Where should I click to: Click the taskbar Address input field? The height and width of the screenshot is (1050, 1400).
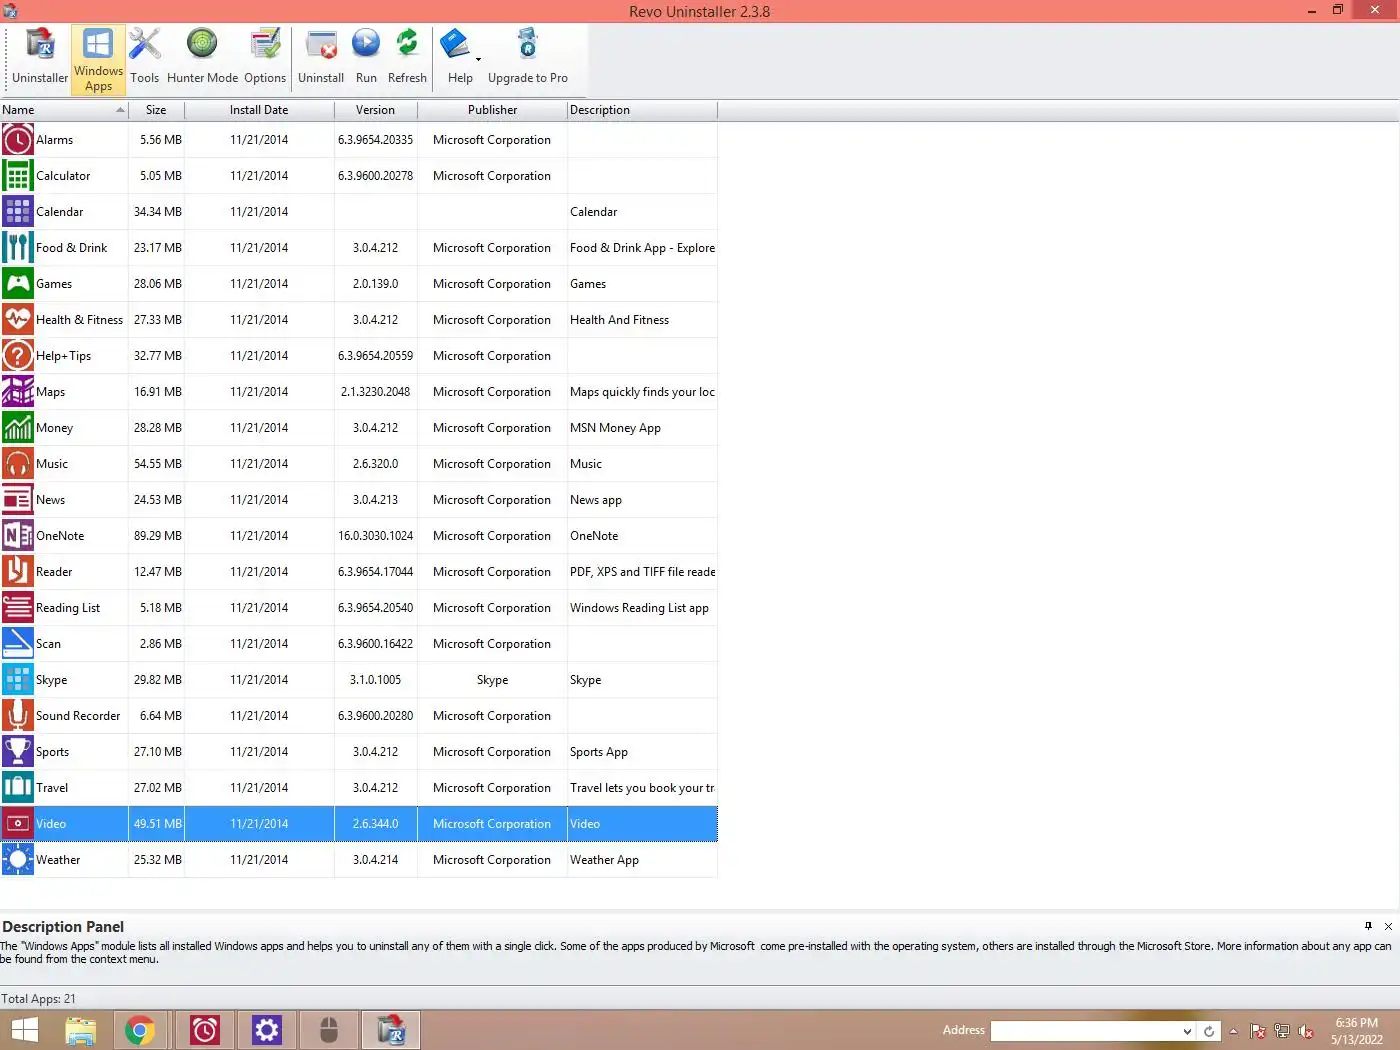click(x=1085, y=1031)
